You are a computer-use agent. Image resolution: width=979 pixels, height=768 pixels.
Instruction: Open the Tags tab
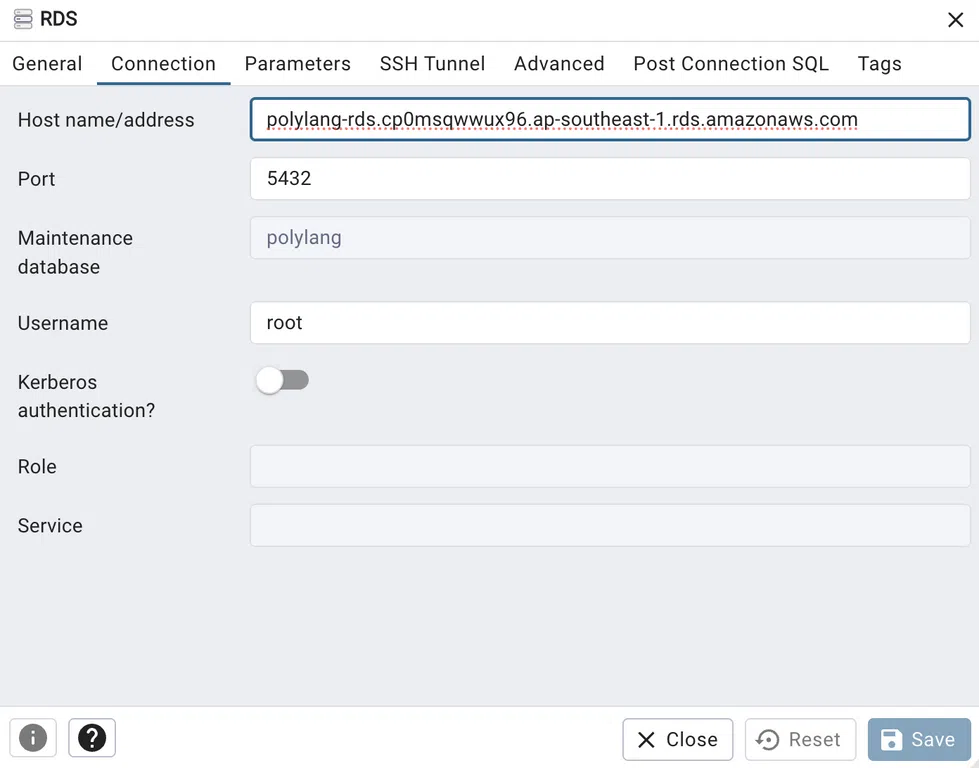pyautogui.click(x=879, y=64)
